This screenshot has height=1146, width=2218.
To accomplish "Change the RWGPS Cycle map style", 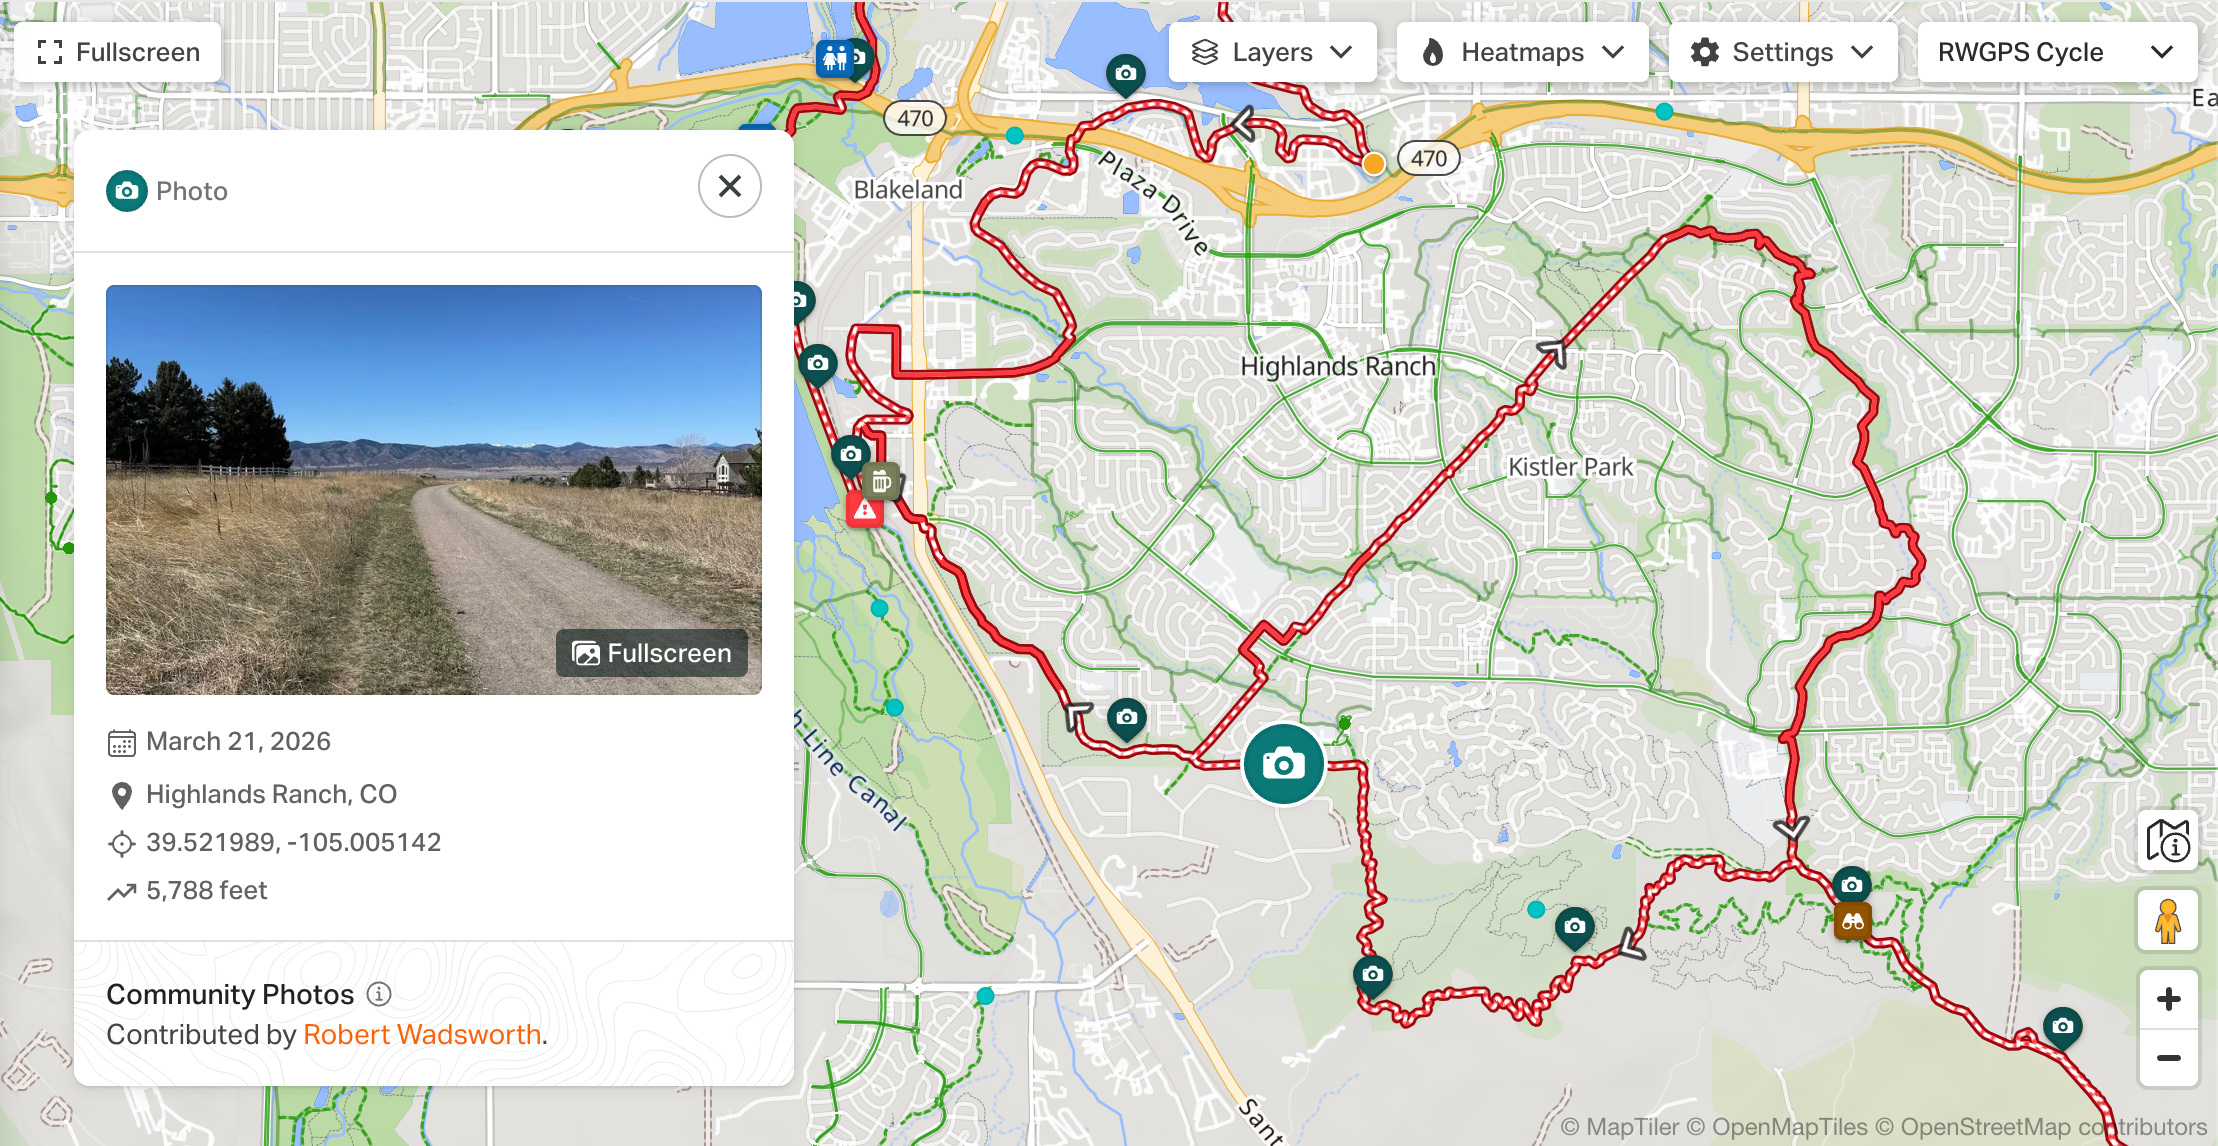I will (2056, 52).
